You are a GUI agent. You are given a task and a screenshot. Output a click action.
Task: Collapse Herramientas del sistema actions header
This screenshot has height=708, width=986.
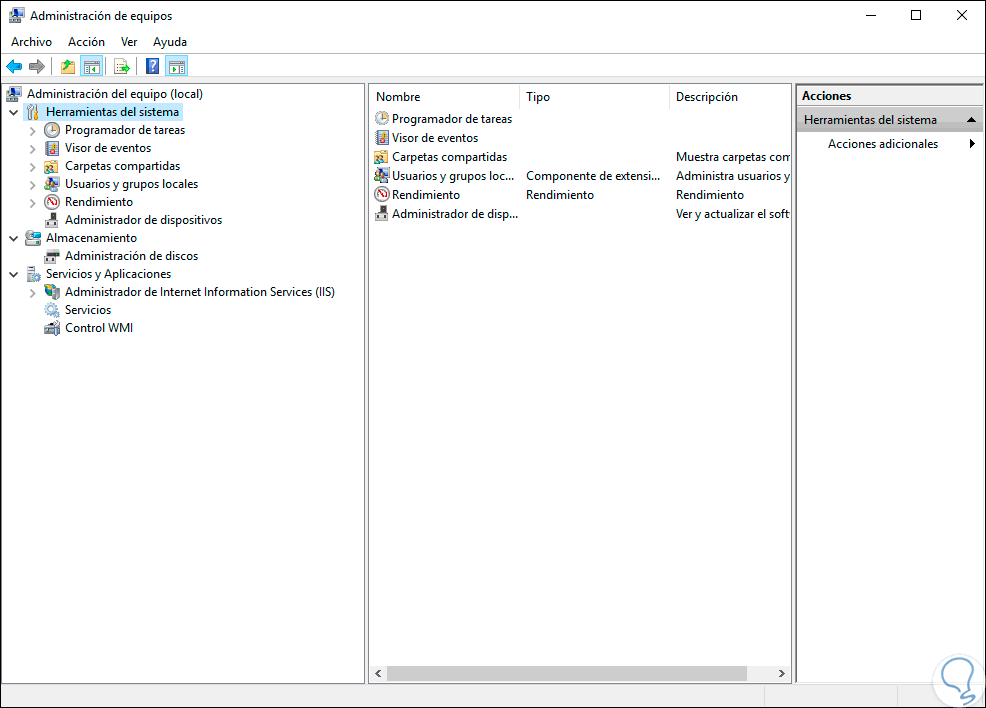972,119
